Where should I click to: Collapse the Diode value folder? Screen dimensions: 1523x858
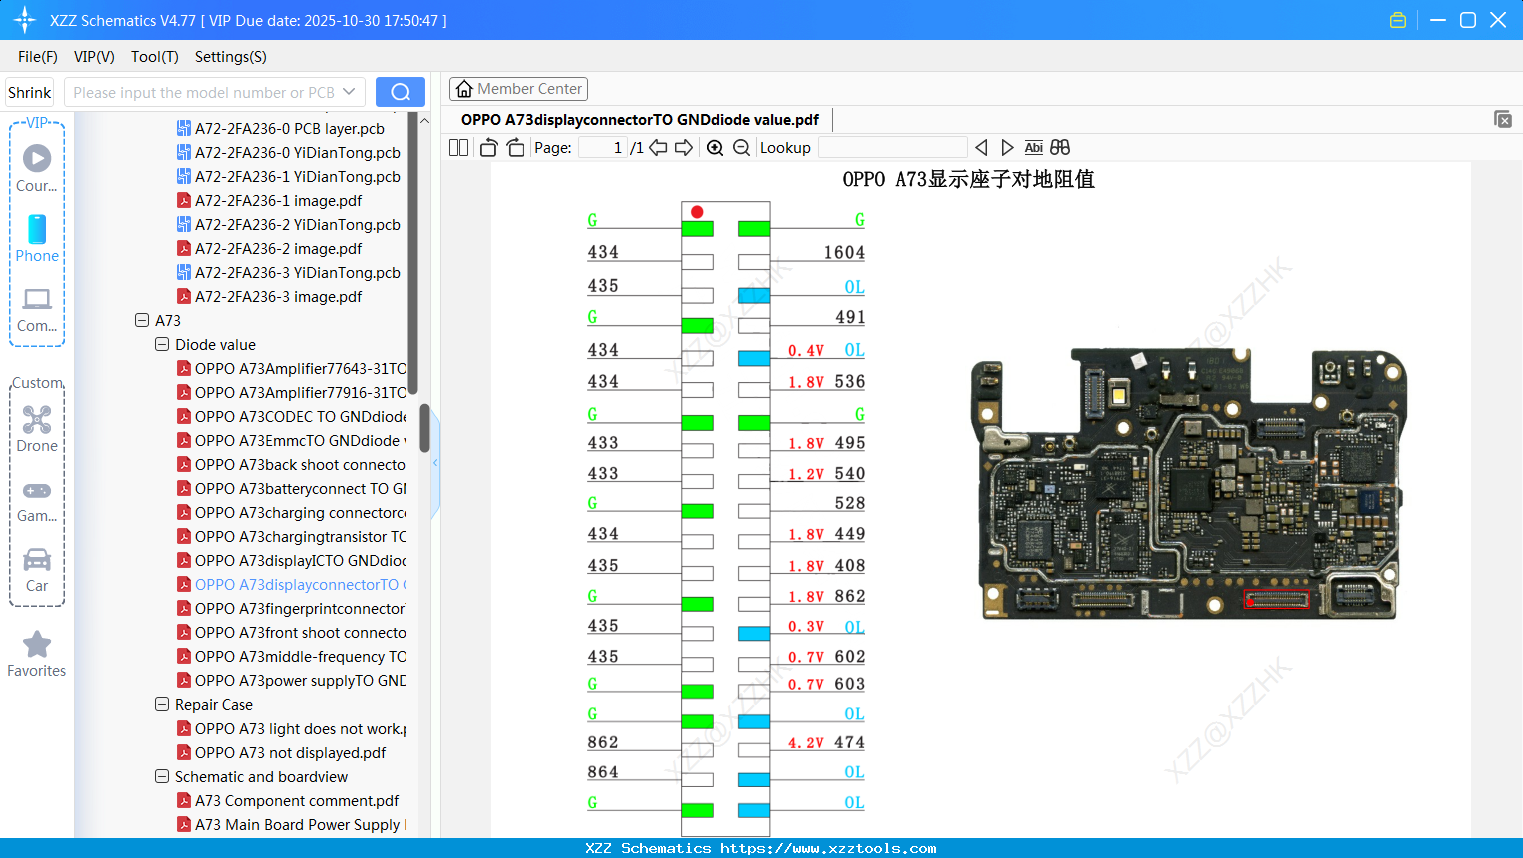coord(162,344)
